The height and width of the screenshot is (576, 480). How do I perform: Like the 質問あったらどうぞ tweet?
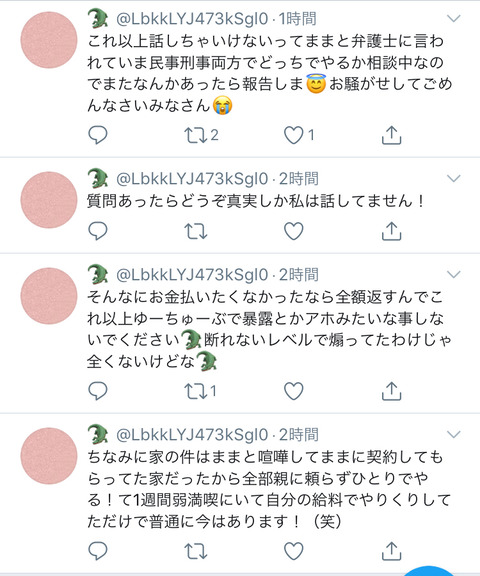pos(293,231)
